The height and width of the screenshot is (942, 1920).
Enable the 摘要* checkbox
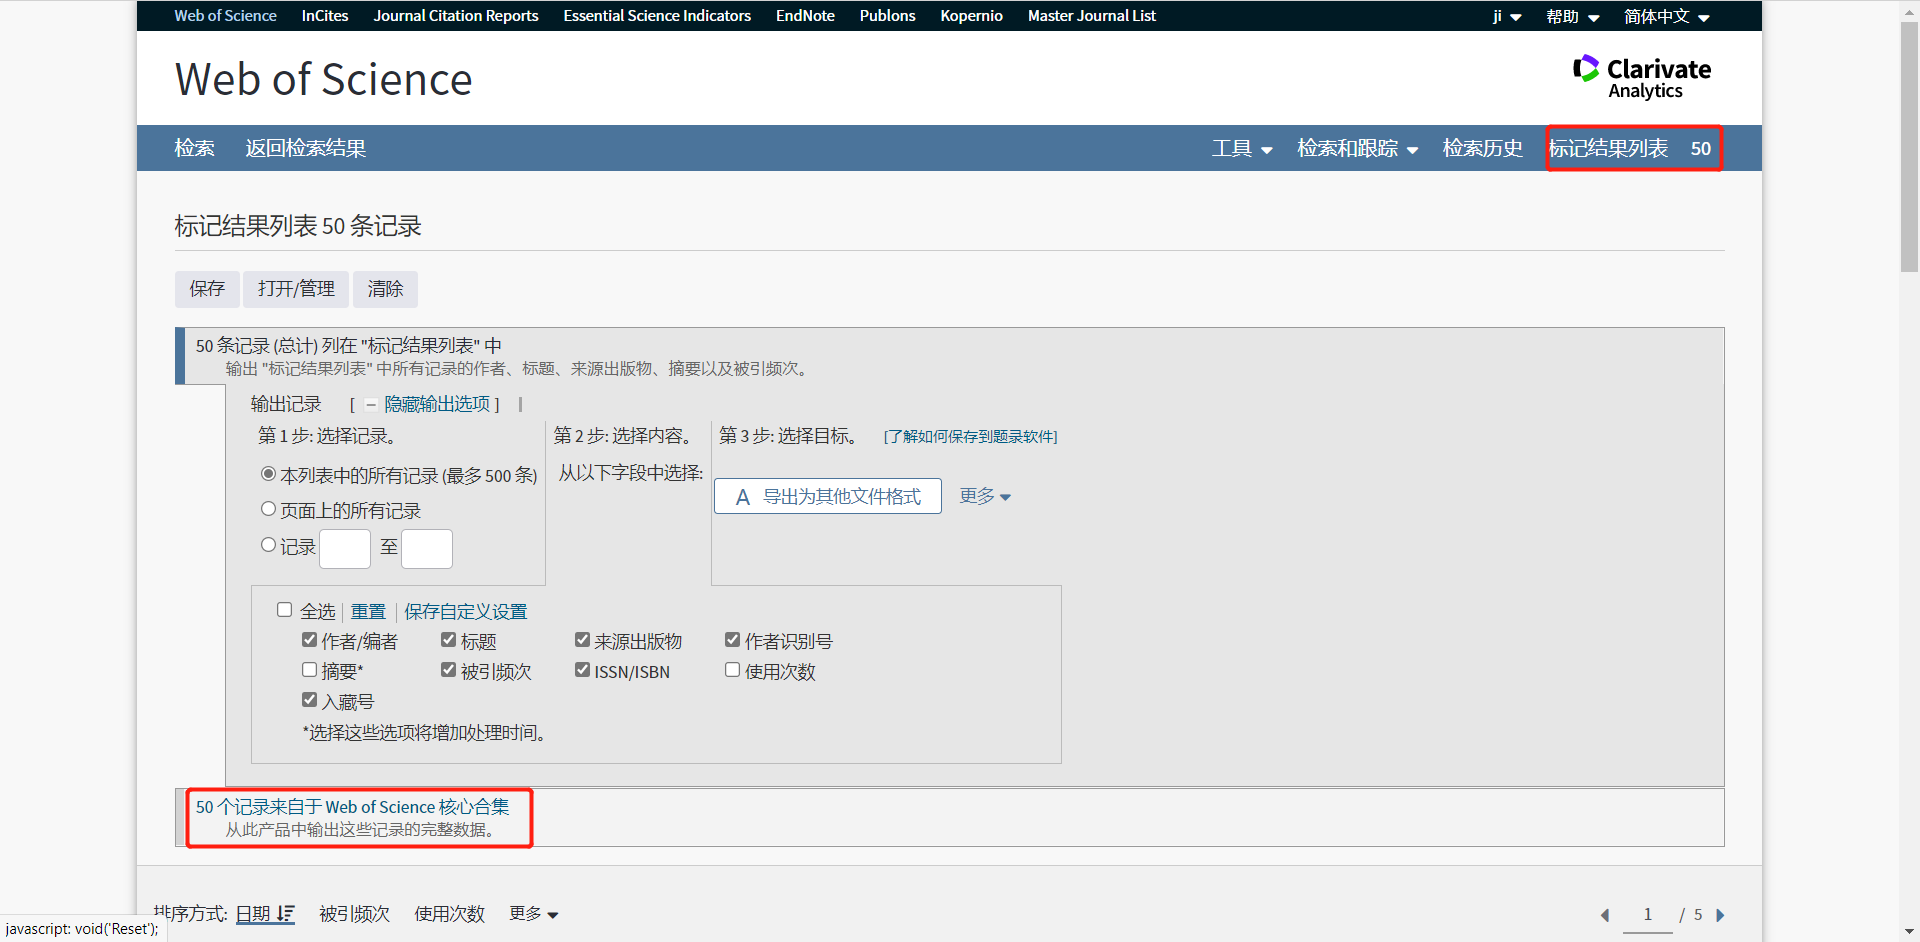click(x=310, y=669)
